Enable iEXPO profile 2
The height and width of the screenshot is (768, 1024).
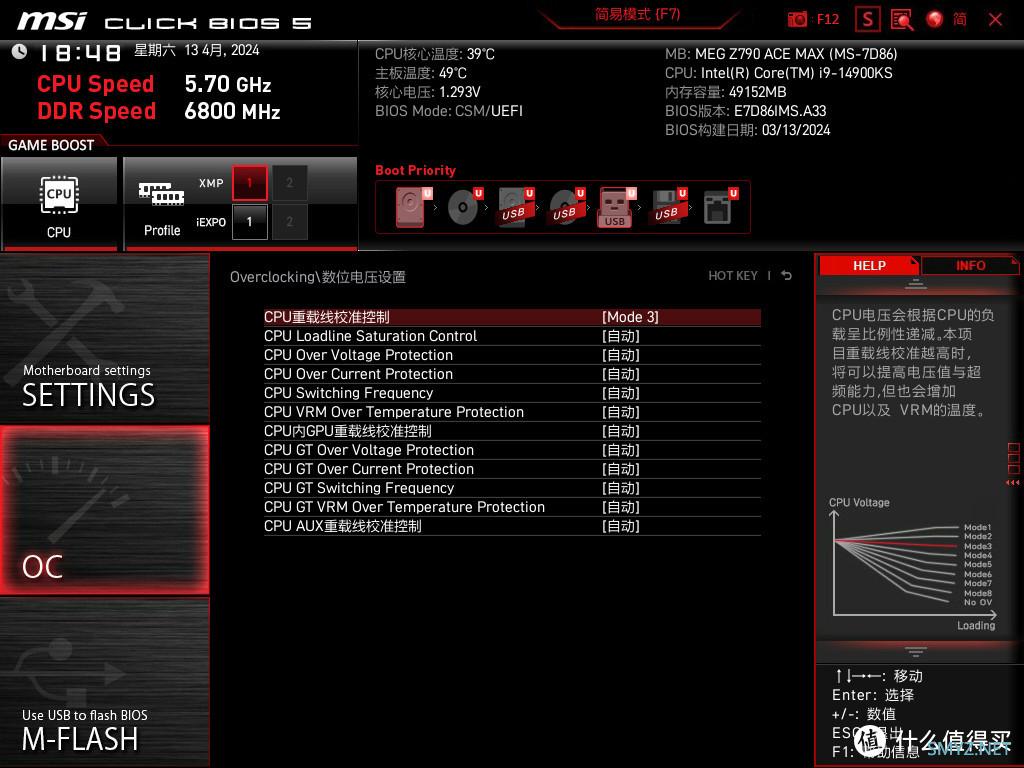point(289,222)
